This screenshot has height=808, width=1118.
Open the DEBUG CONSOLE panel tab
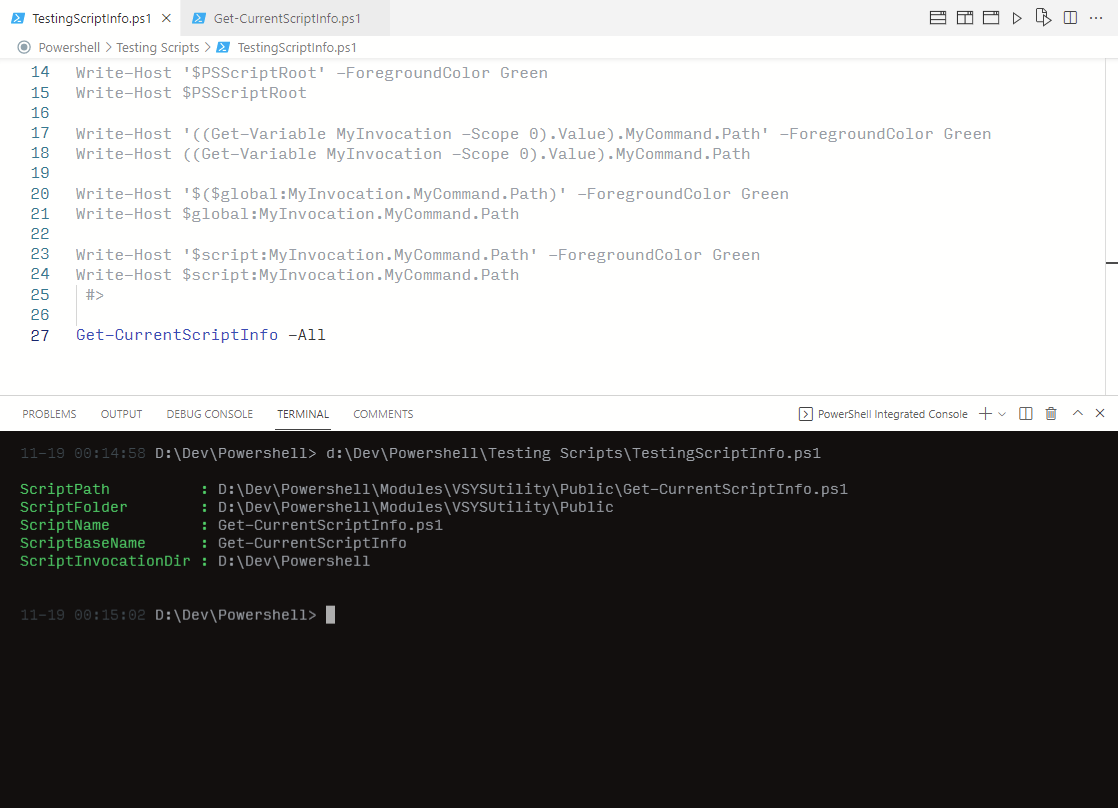click(210, 414)
